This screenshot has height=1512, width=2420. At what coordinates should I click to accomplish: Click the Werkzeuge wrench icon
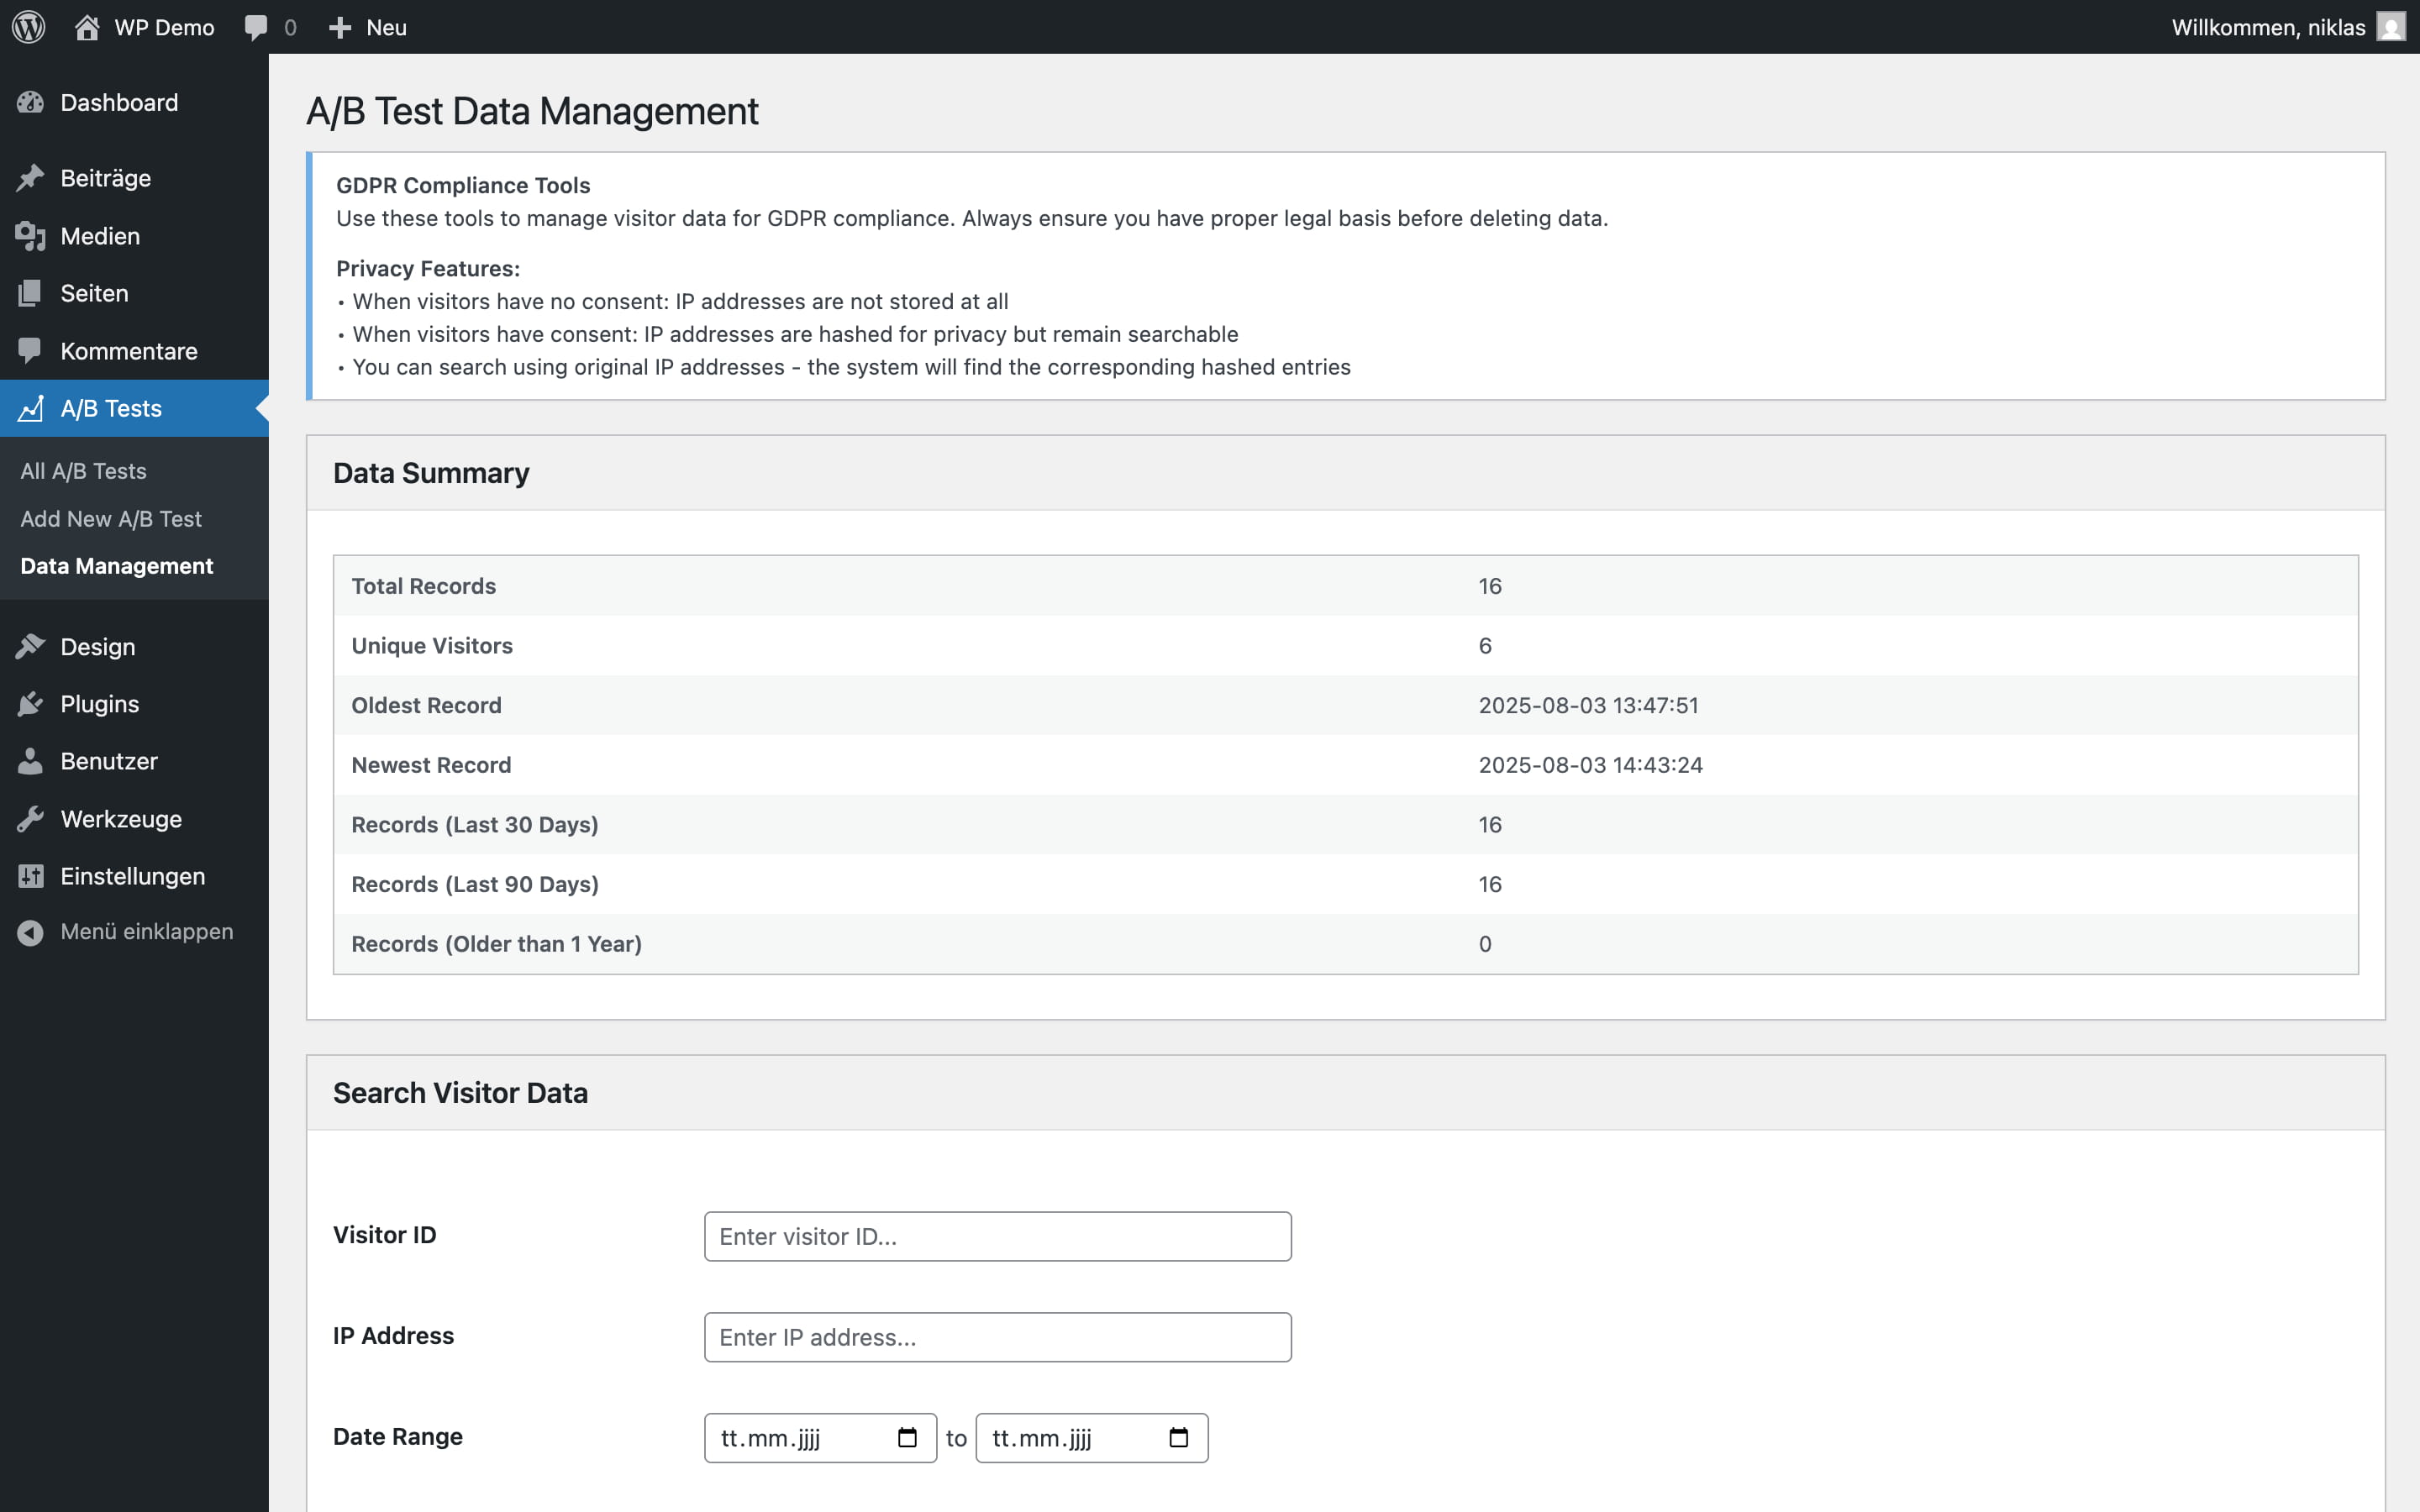click(30, 819)
